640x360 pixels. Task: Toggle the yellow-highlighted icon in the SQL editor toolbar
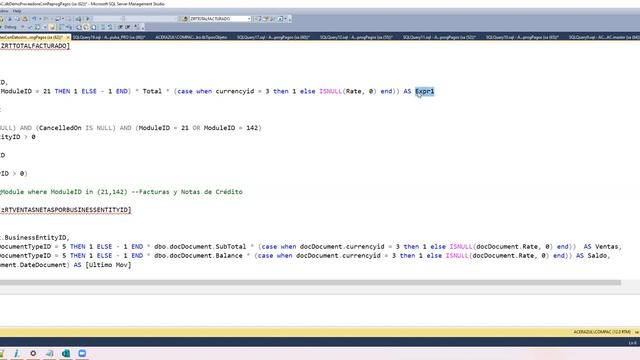52,27
